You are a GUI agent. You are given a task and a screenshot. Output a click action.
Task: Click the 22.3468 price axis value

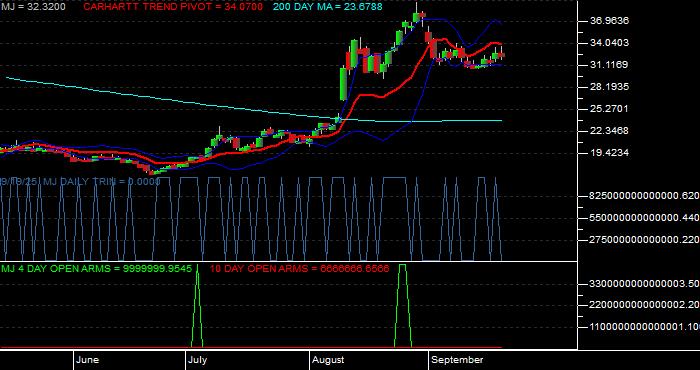[x=608, y=130]
